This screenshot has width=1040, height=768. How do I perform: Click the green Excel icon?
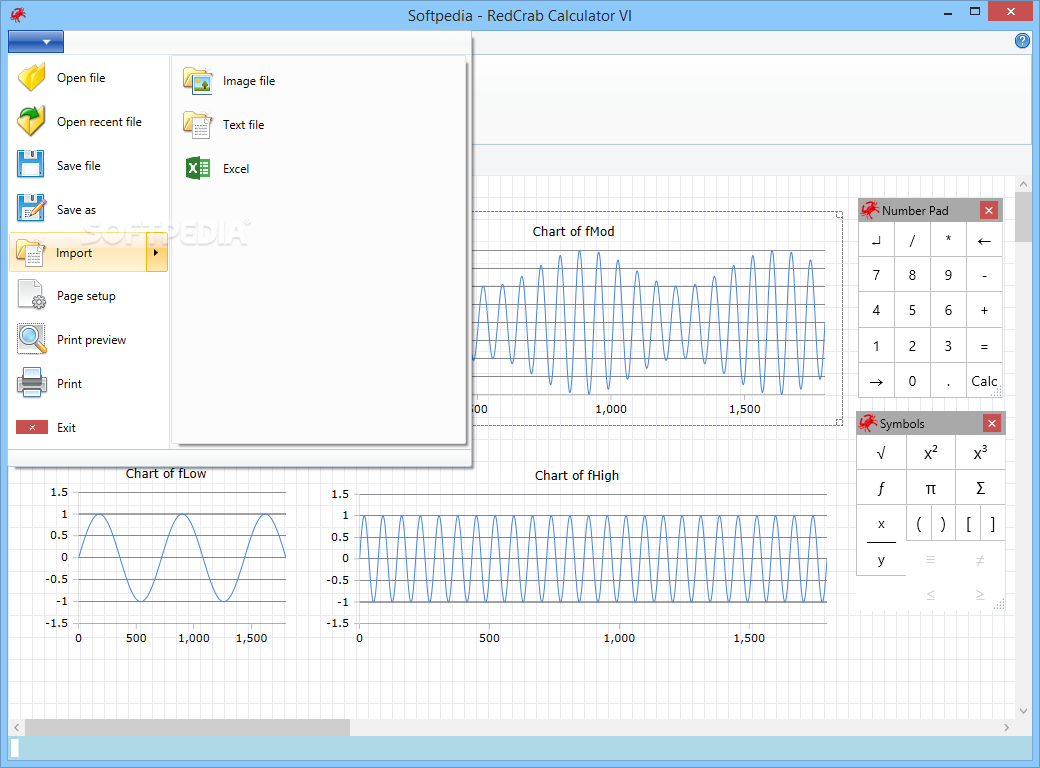[198, 168]
